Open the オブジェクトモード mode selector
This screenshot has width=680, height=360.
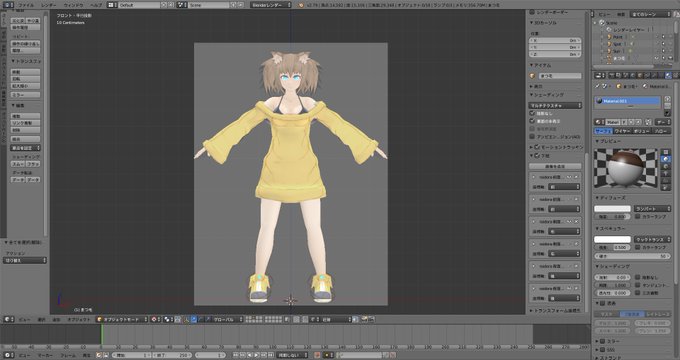point(122,319)
